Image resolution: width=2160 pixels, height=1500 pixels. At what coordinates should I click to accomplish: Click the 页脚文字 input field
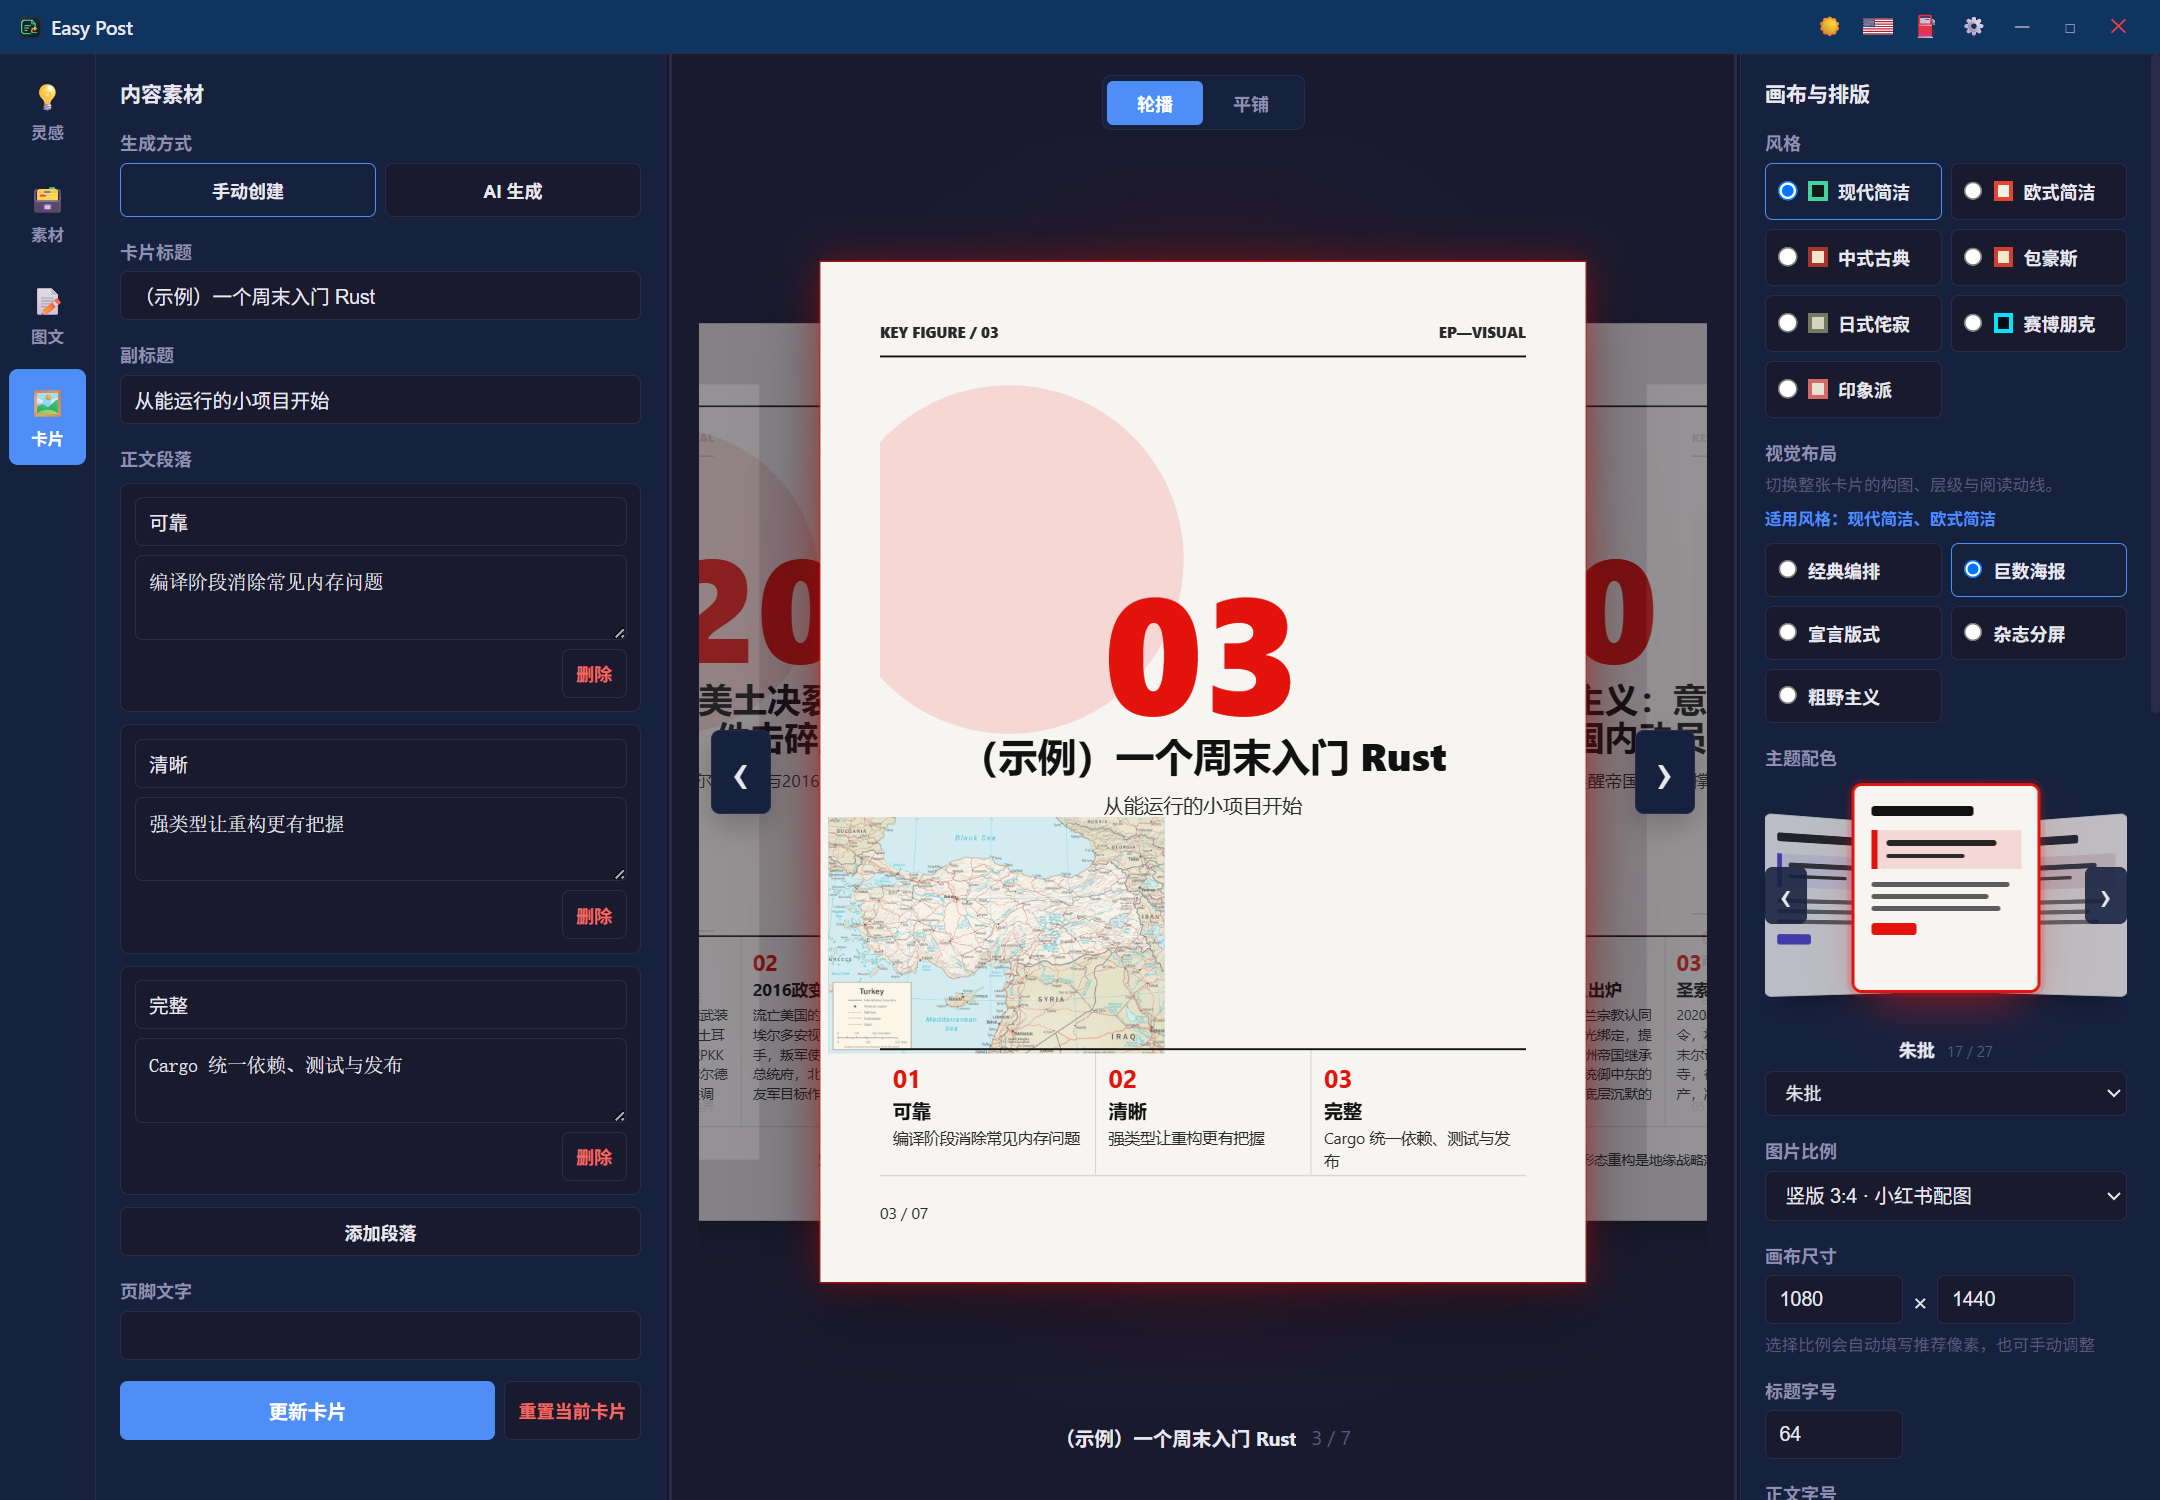pyautogui.click(x=380, y=1335)
